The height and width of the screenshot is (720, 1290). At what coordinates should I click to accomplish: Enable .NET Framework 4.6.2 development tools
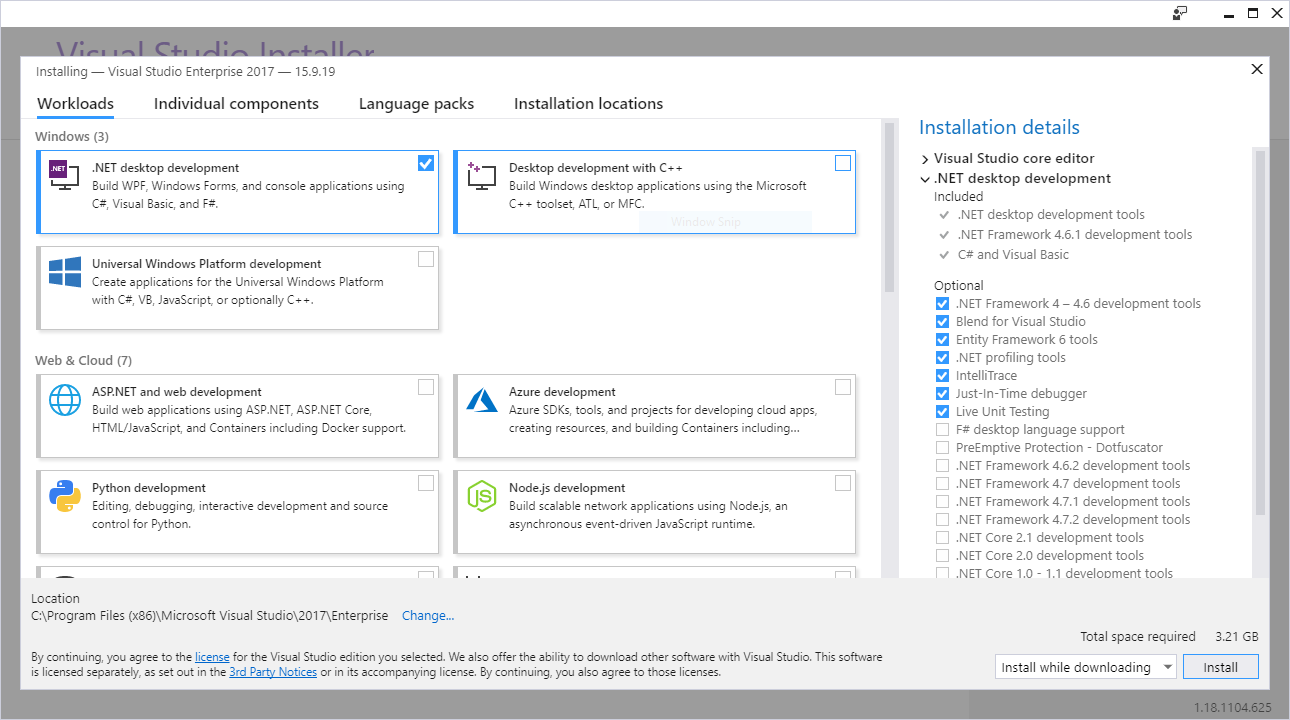point(942,466)
